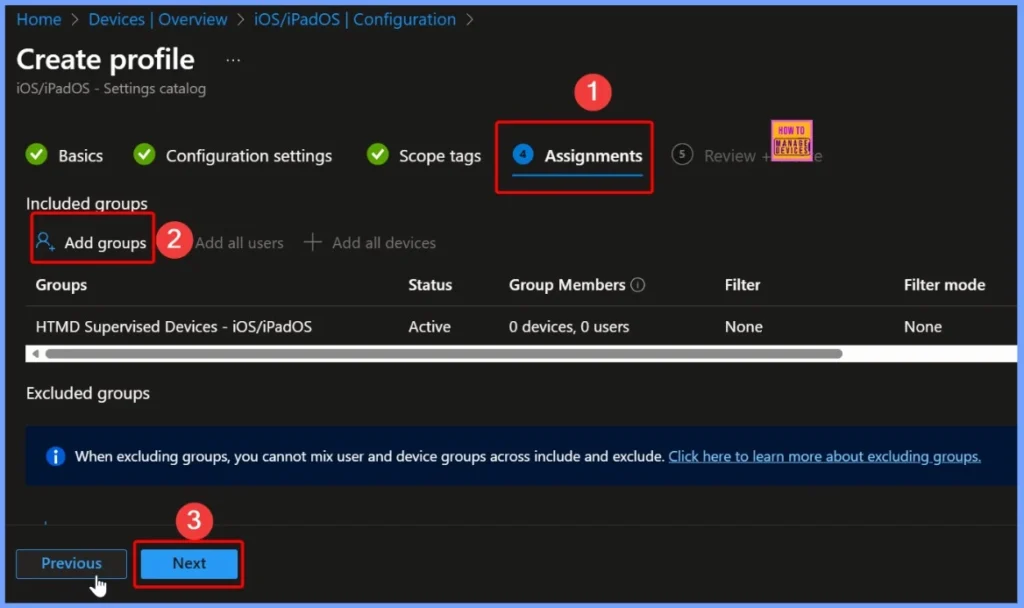This screenshot has width=1024, height=608.
Task: Click the How To Manage Devices logo
Action: [x=791, y=140]
